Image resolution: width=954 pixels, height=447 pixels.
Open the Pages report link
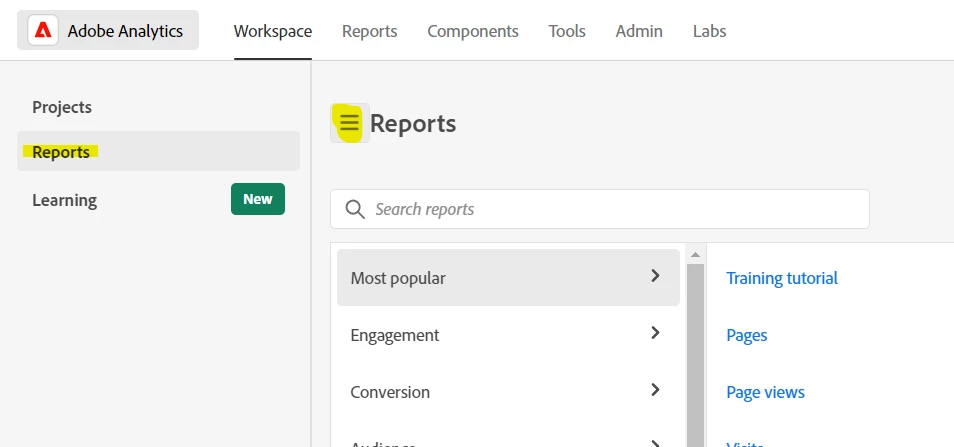tap(747, 335)
